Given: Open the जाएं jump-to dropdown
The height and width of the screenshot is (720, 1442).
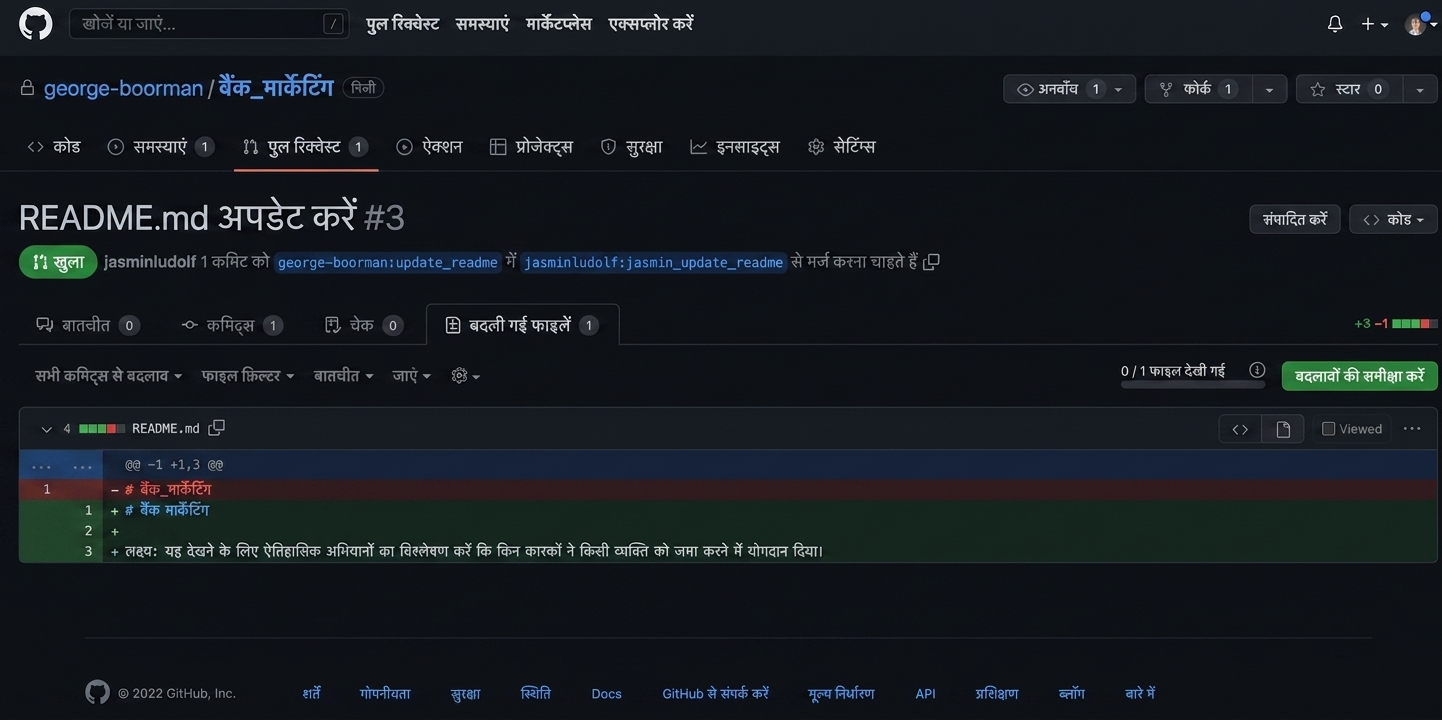Looking at the screenshot, I should [412, 376].
